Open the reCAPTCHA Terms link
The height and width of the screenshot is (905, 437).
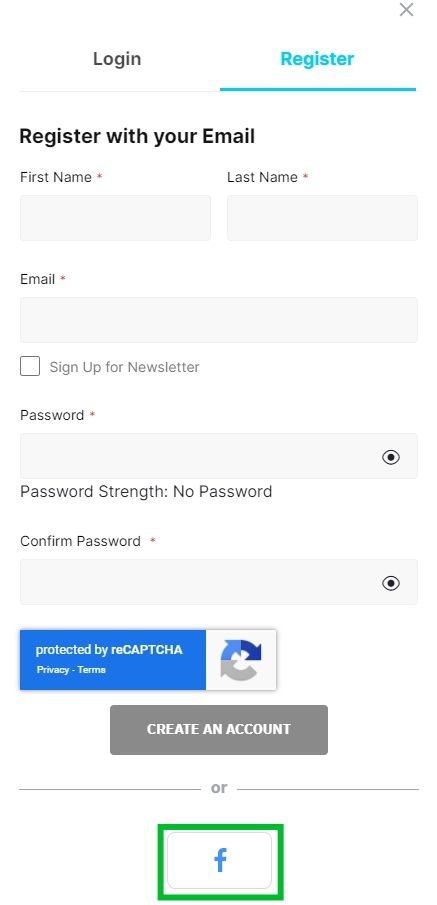92,670
